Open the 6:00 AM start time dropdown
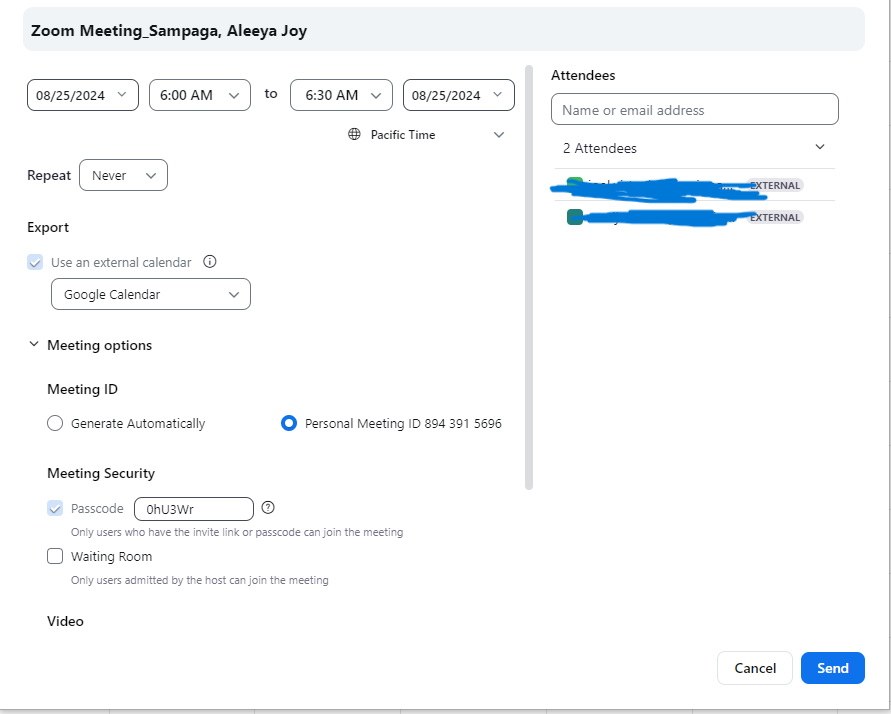This screenshot has width=891, height=714. tap(199, 95)
